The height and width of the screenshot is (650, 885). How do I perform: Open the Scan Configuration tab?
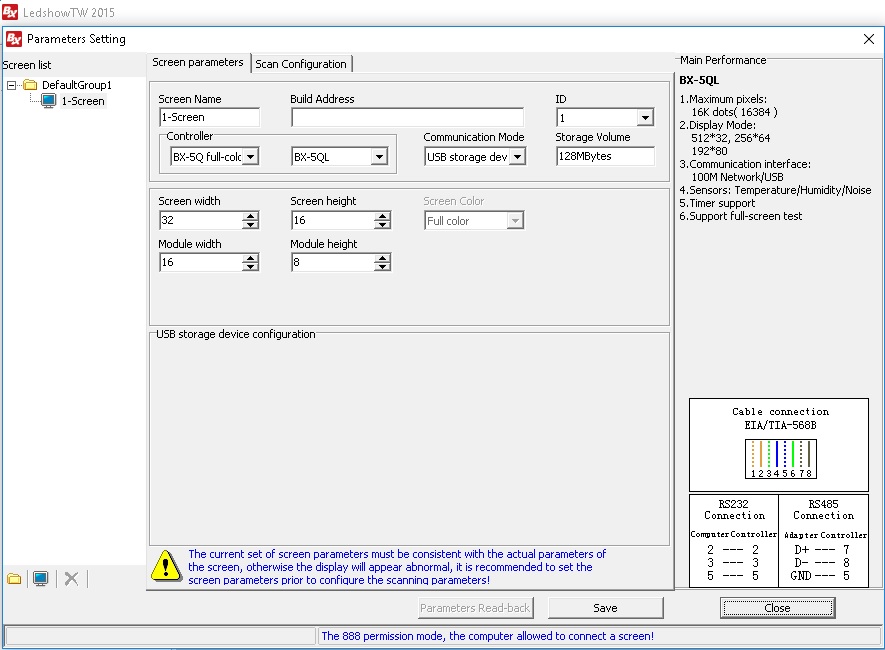coord(301,64)
